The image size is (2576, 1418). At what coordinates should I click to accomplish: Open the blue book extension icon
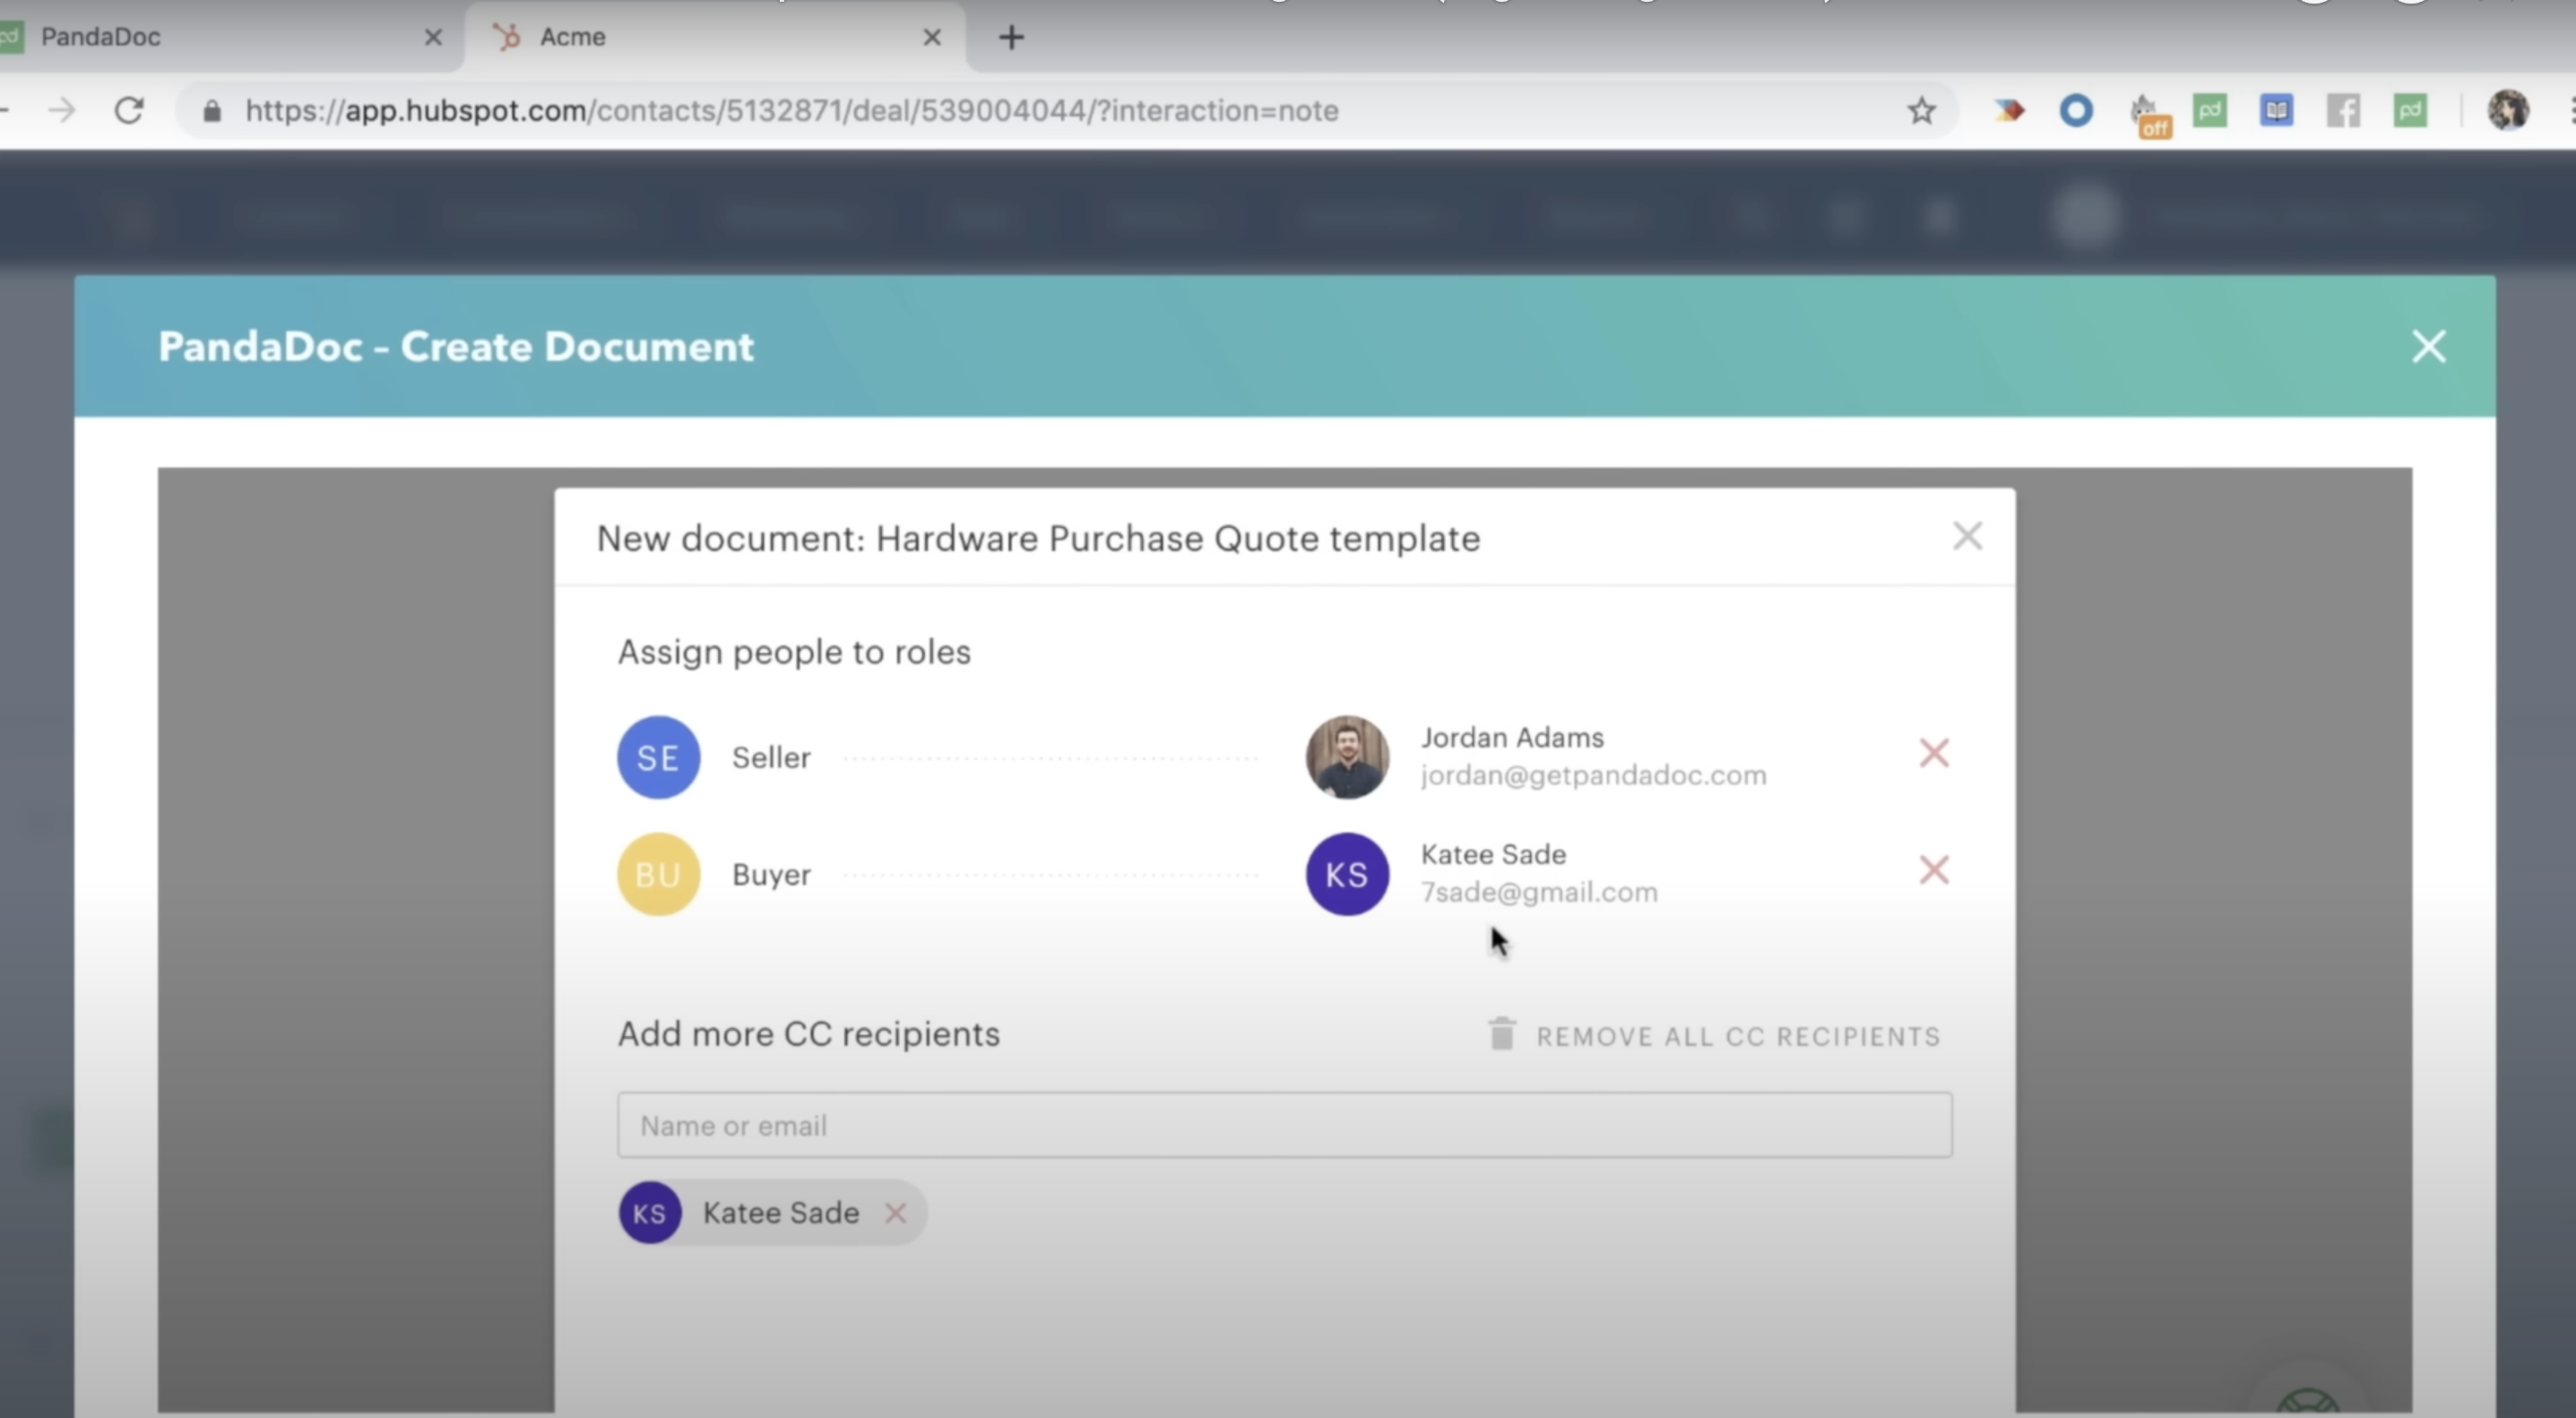[x=2276, y=111]
